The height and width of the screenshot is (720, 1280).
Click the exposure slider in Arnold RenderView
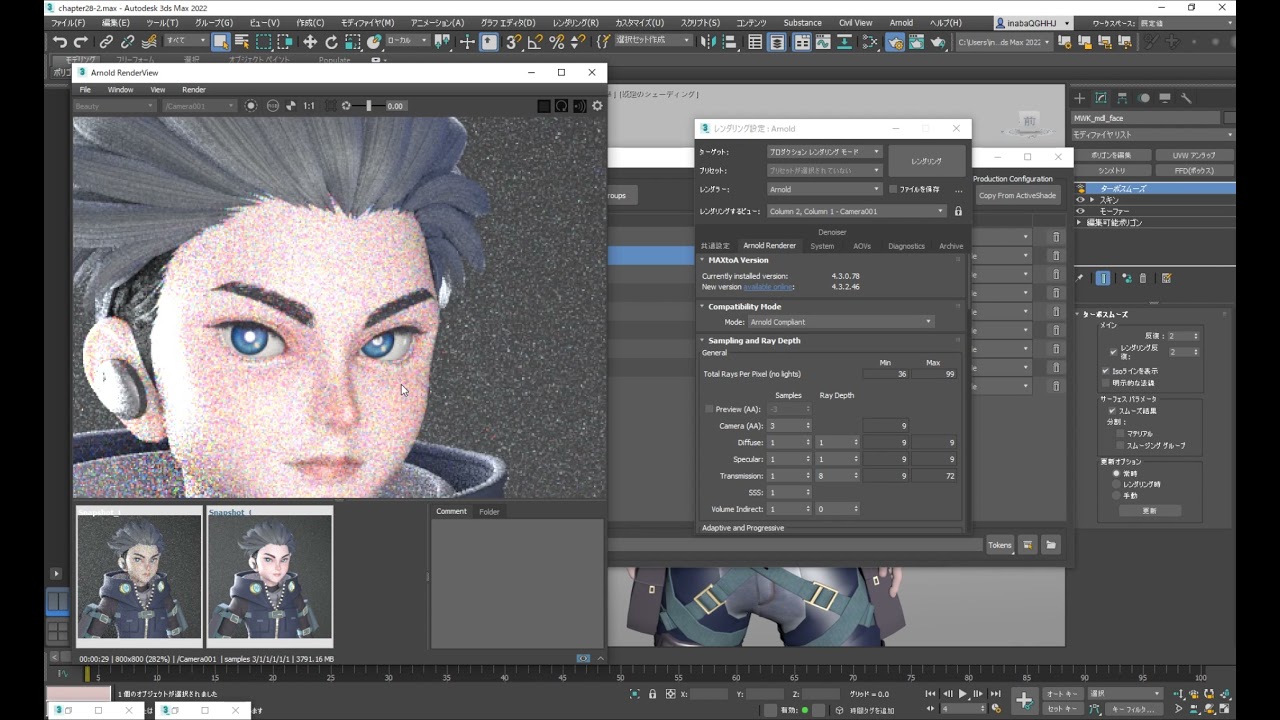pos(368,106)
